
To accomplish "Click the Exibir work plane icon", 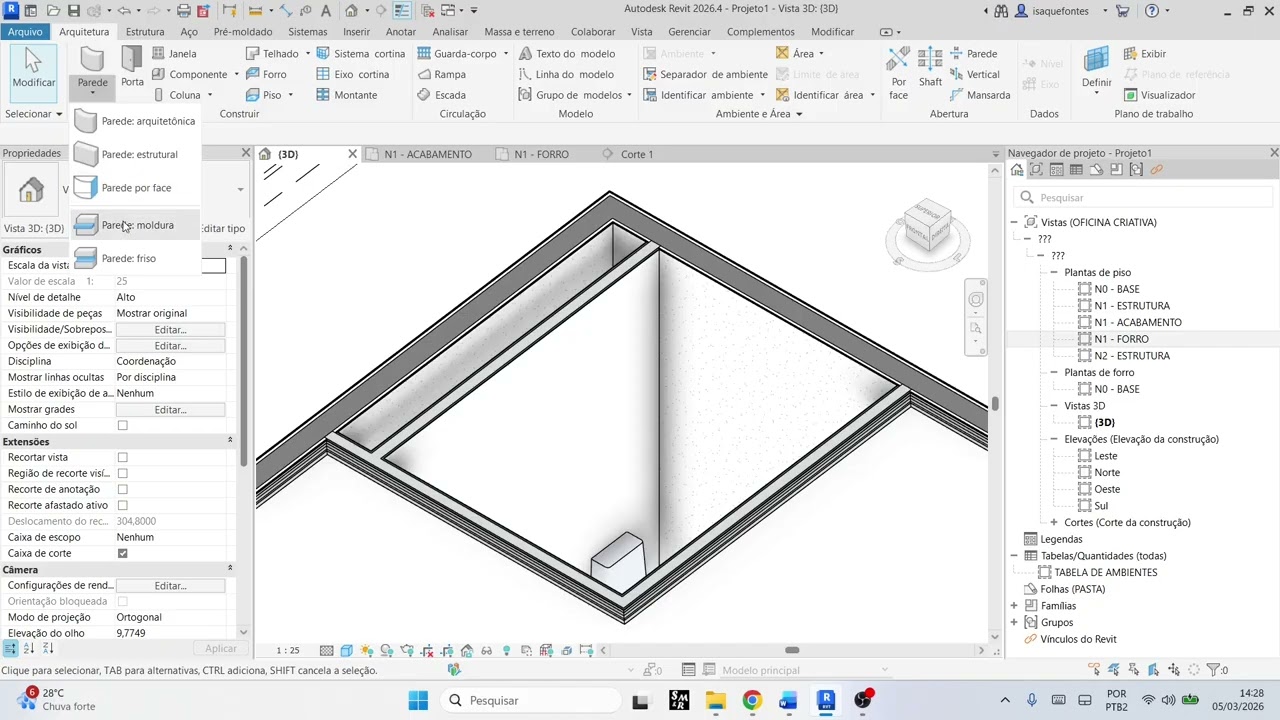I will (x=1144, y=53).
